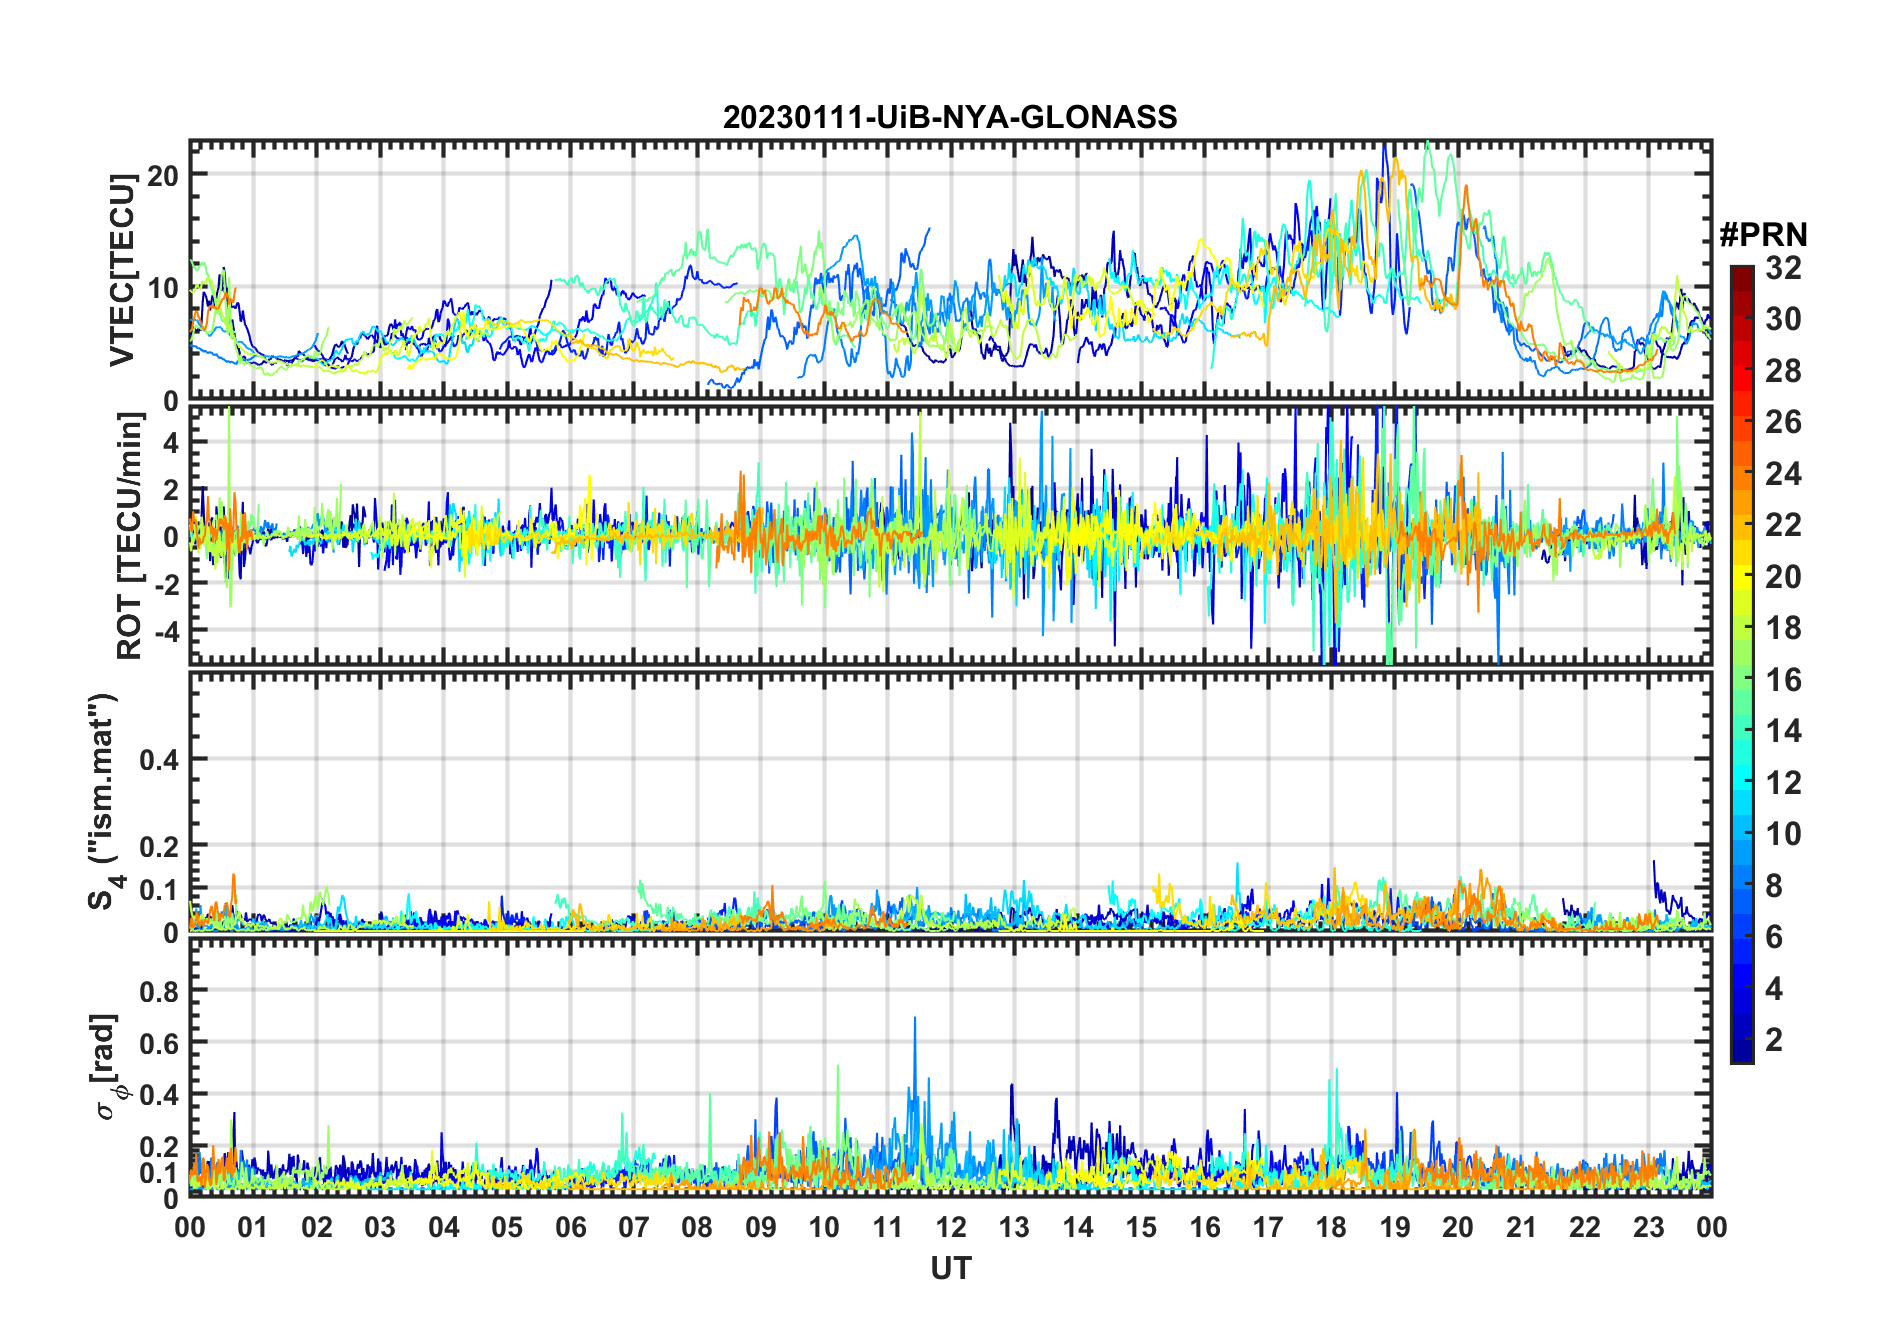Click sigma phi y-axis tick label 0.6
1902x1330 pixels.
click(x=160, y=1044)
